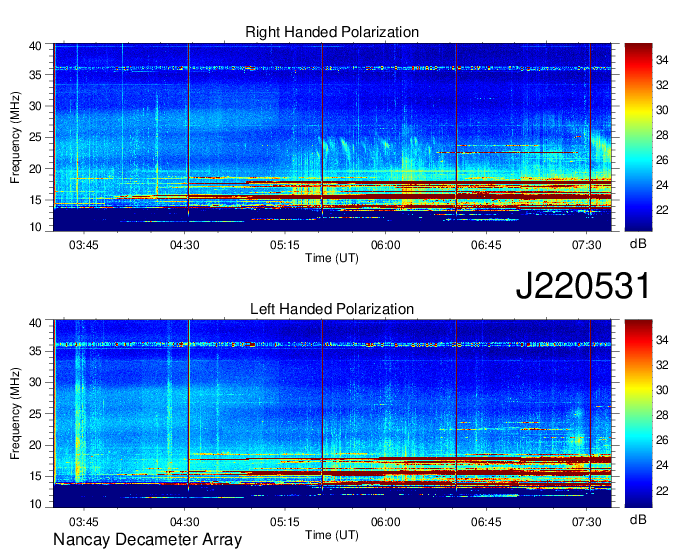680x552 pixels.
Task: Click the 34 dB tick on Right Handed colorbar
Action: coord(662,60)
